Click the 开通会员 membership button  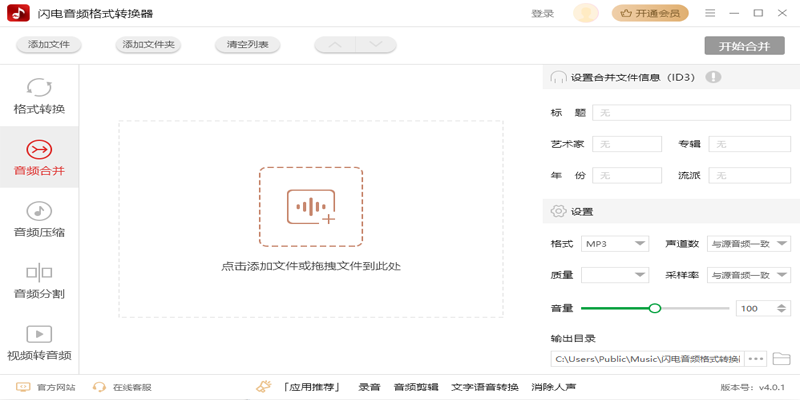(x=650, y=13)
